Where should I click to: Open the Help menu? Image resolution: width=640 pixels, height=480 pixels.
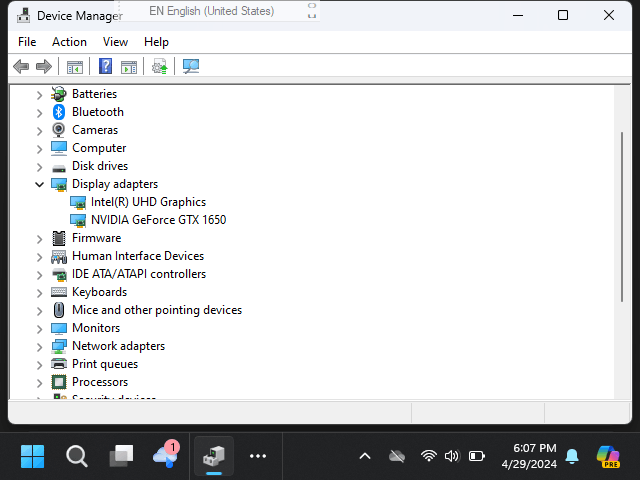point(156,42)
